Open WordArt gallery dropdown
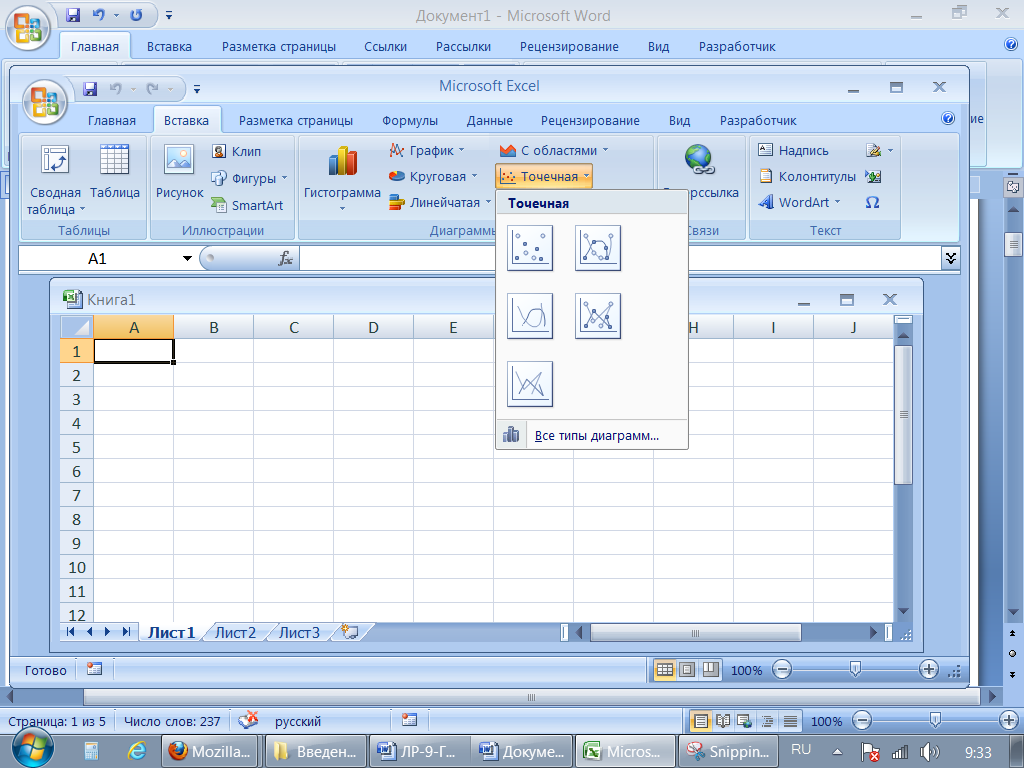 click(x=799, y=202)
